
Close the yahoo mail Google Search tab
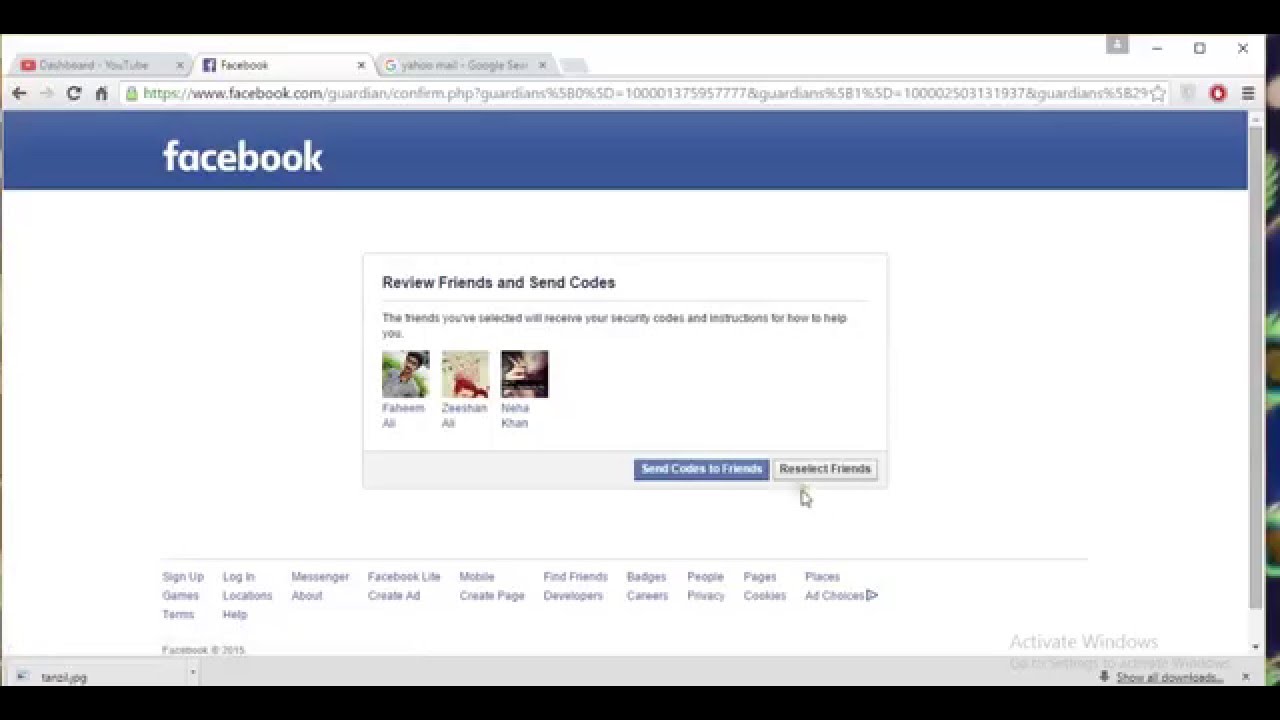(x=543, y=65)
